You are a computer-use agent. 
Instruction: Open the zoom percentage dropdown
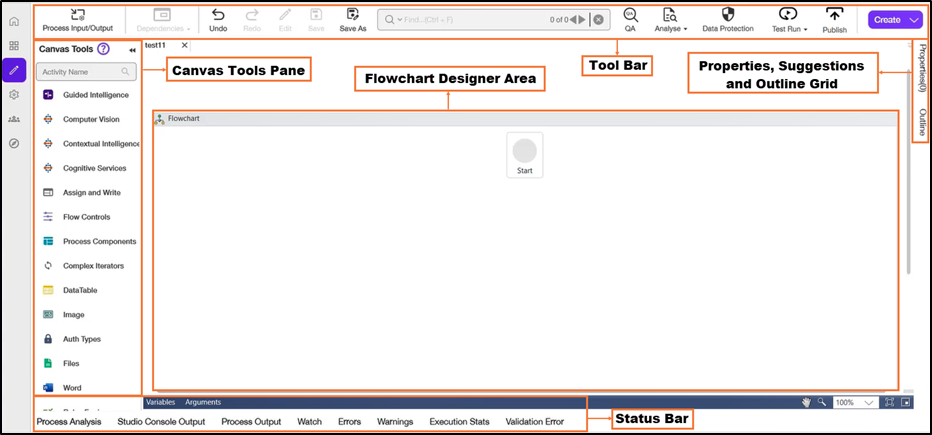pyautogui.click(x=868, y=402)
